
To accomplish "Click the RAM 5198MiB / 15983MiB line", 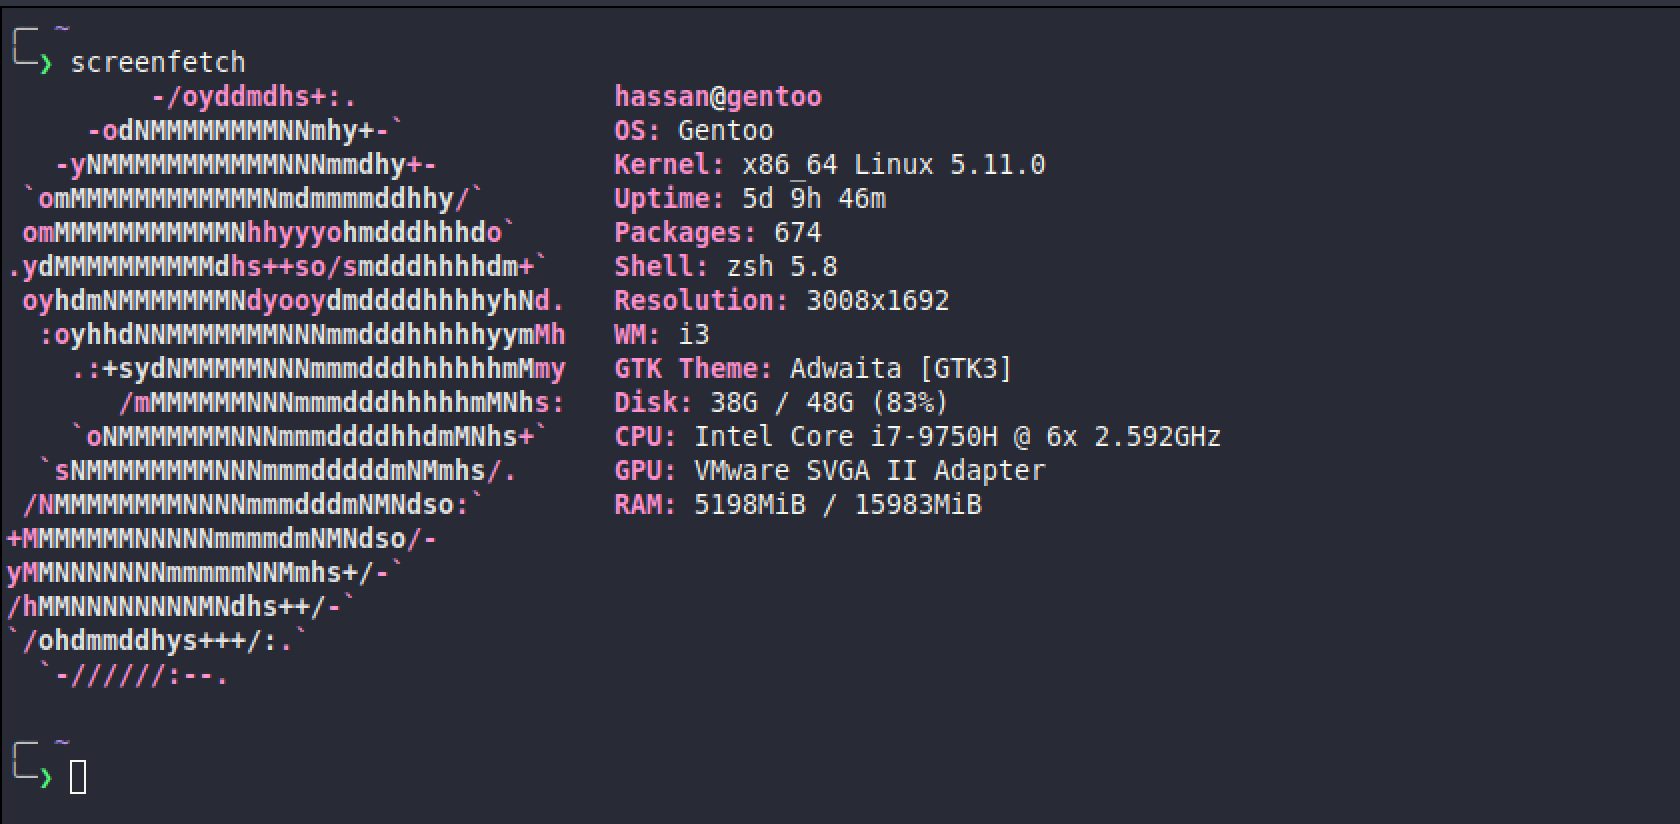I will tap(797, 505).
